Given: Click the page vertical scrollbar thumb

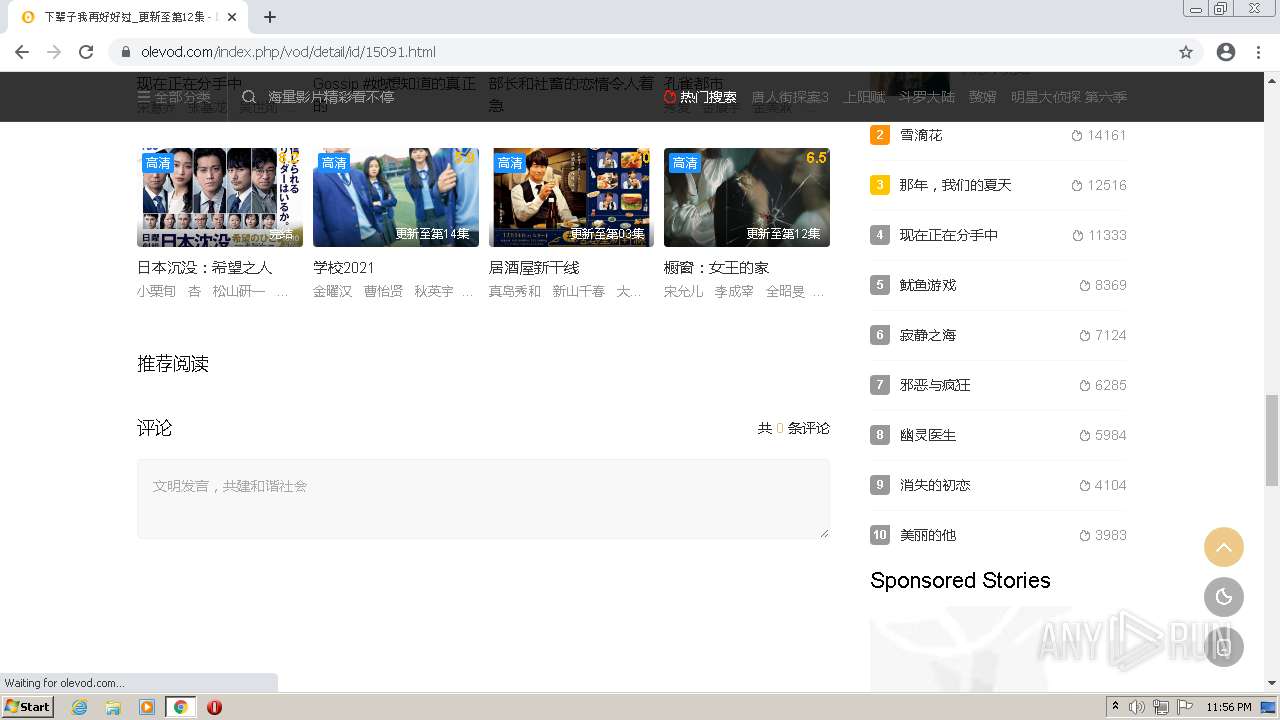Looking at the screenshot, I should click(x=1272, y=440).
